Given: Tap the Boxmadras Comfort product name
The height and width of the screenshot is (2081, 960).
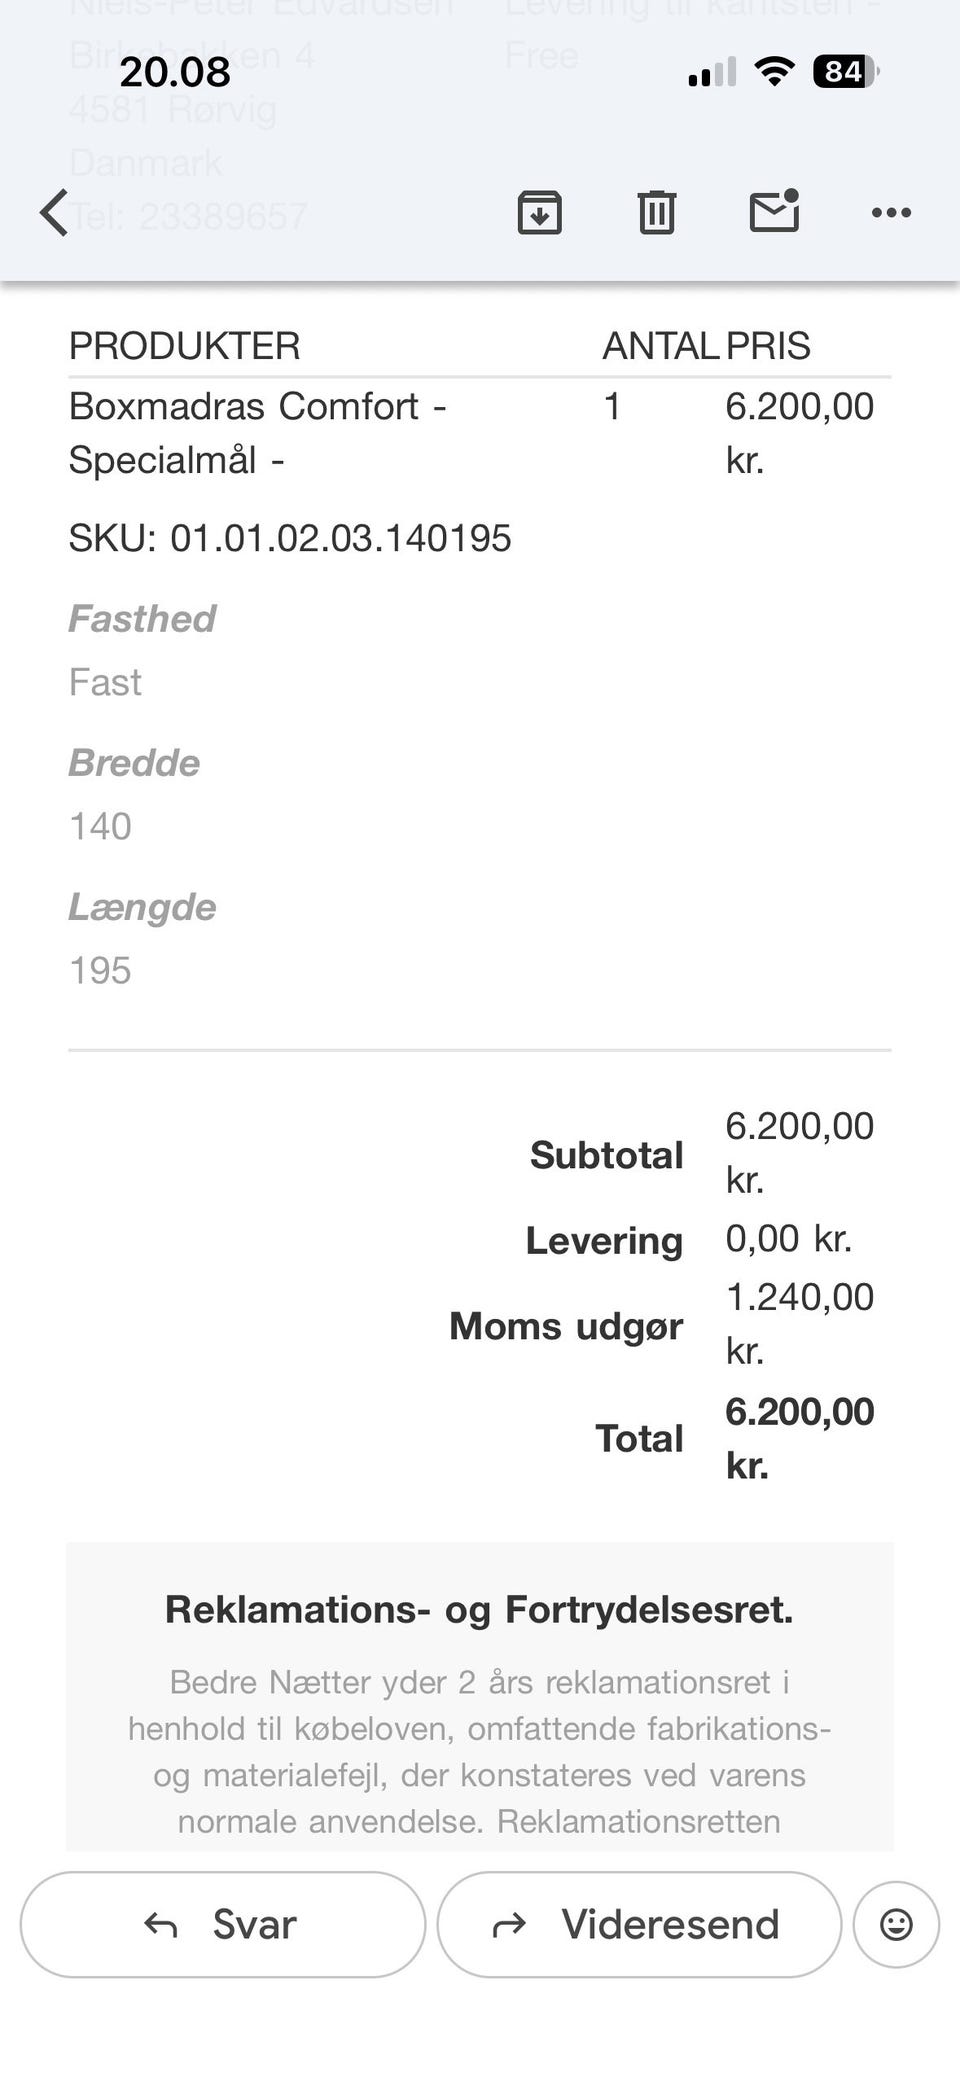Looking at the screenshot, I should click(x=258, y=433).
